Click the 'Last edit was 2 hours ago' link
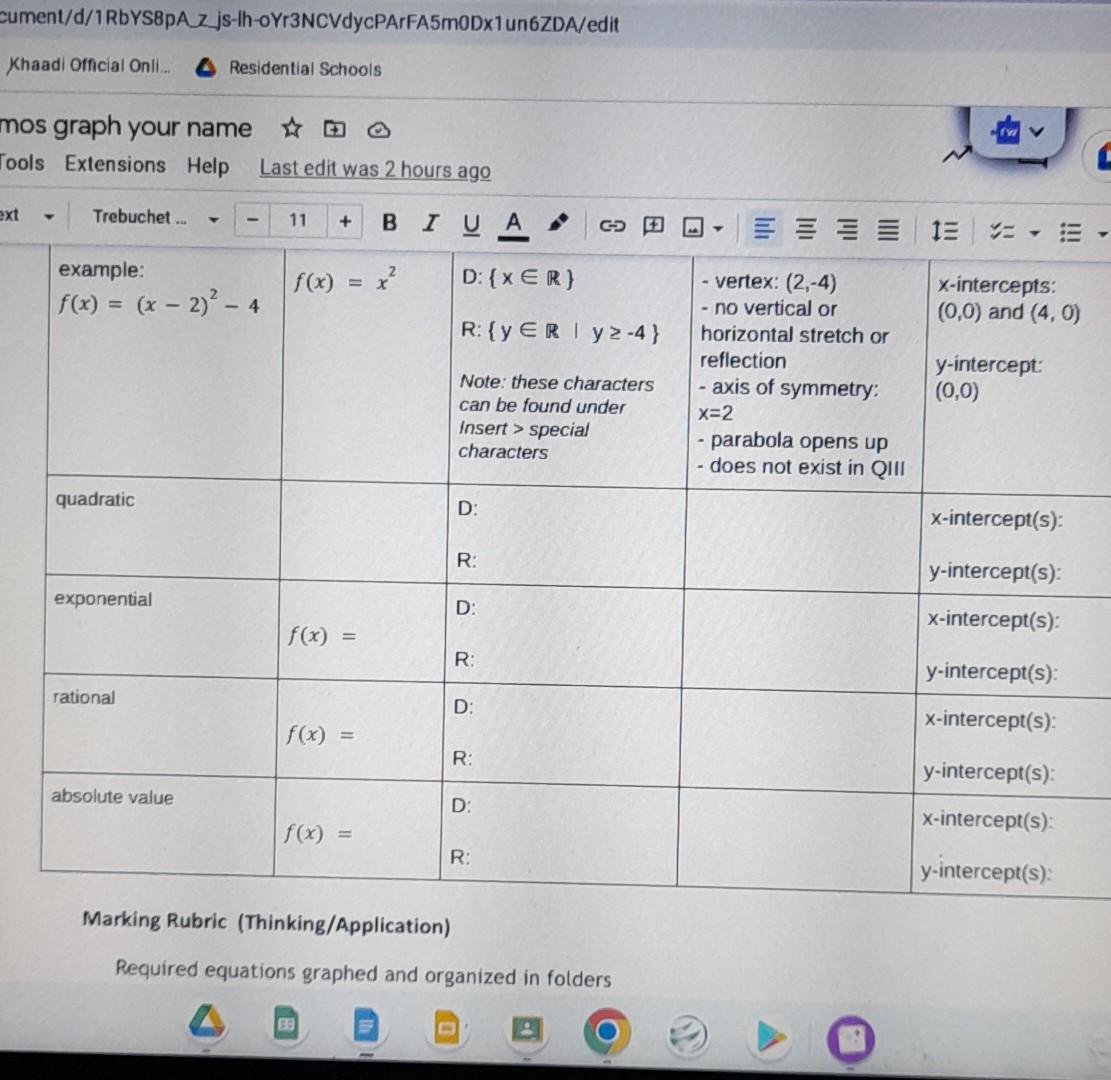The width and height of the screenshot is (1111, 1080). [375, 170]
